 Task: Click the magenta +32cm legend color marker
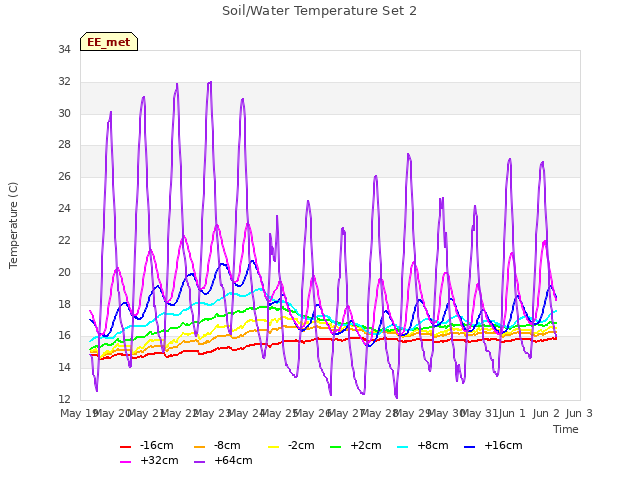[125, 462]
